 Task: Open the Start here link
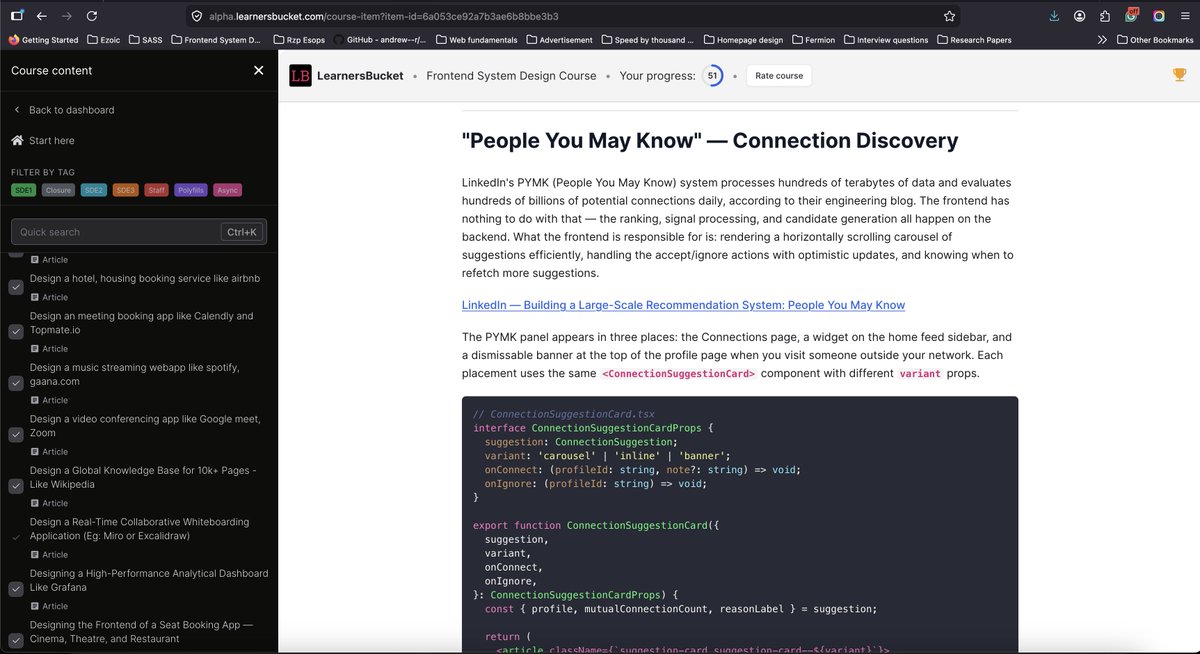pos(52,141)
